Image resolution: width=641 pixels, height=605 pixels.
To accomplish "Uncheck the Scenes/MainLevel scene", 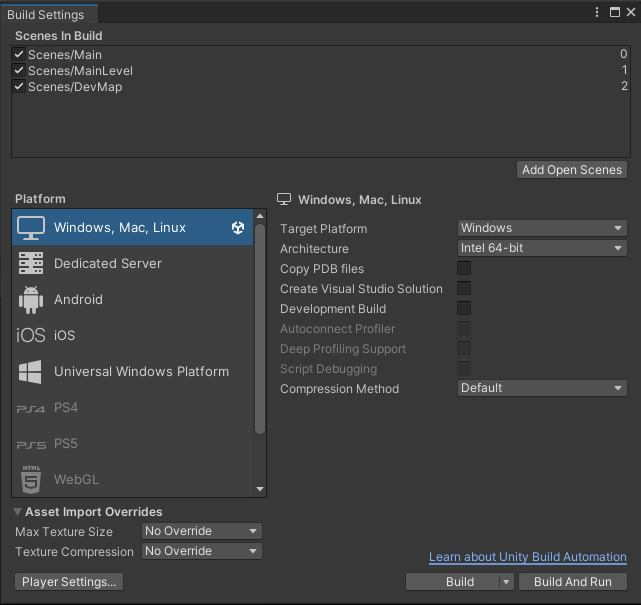I will point(19,70).
